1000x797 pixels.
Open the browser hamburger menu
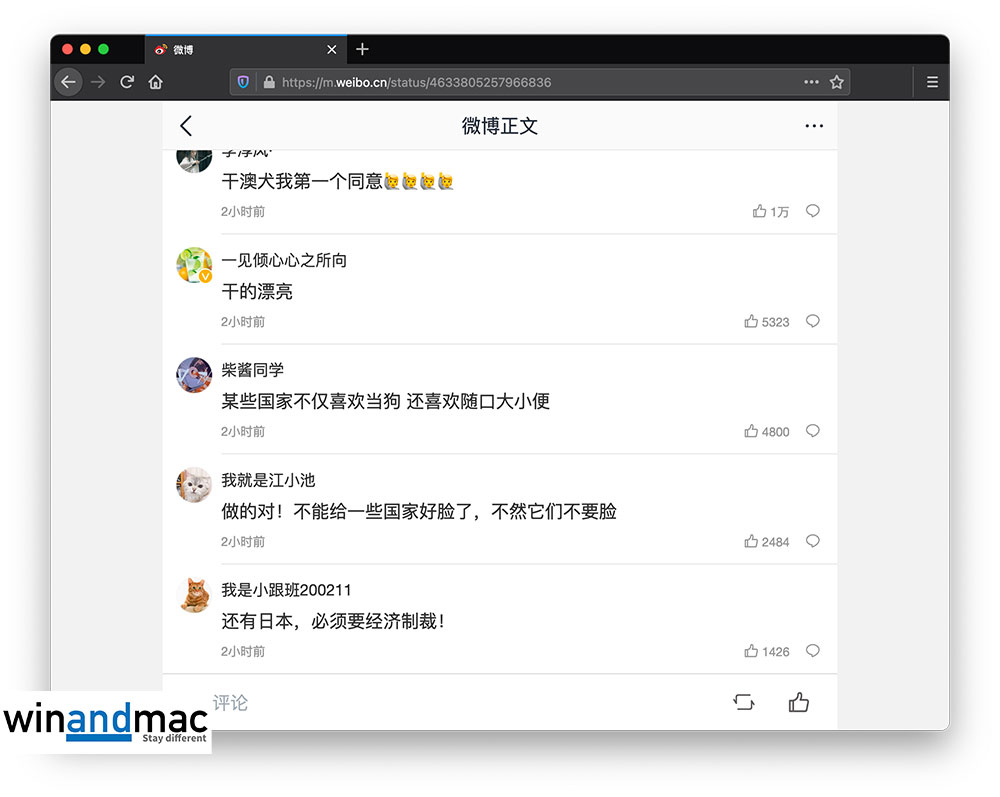932,82
